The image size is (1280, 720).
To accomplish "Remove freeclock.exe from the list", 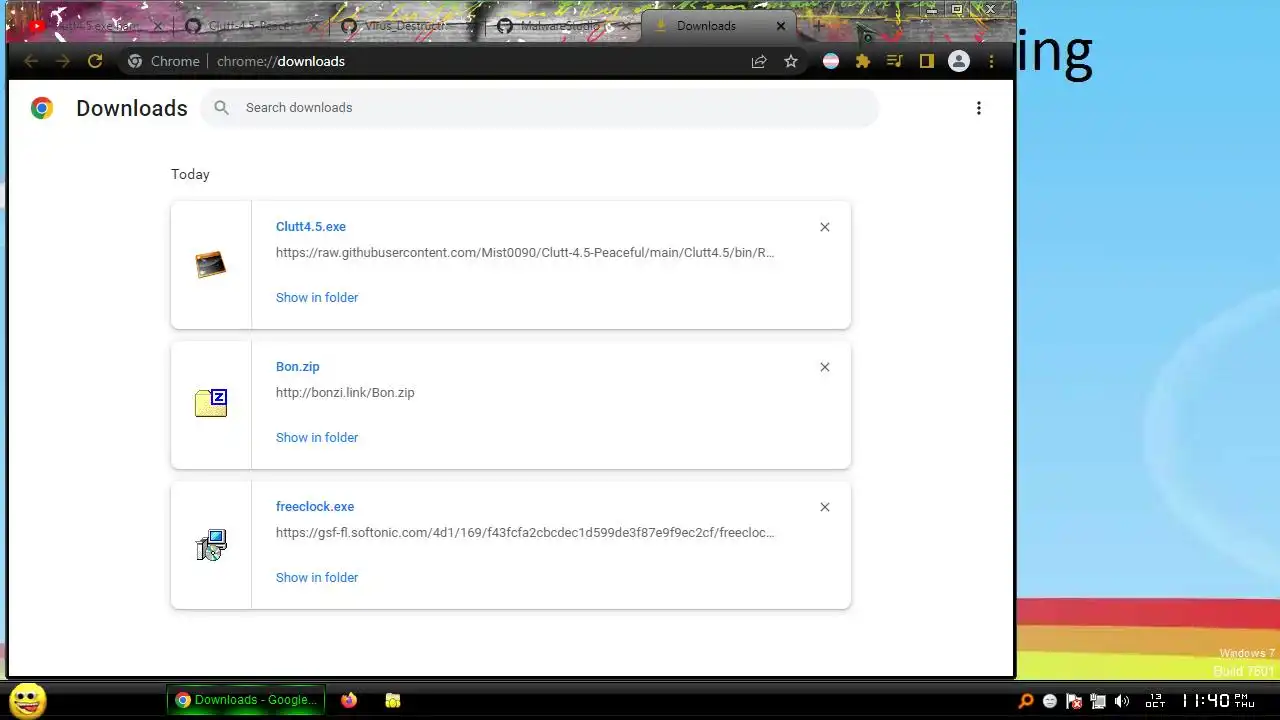I will (825, 507).
